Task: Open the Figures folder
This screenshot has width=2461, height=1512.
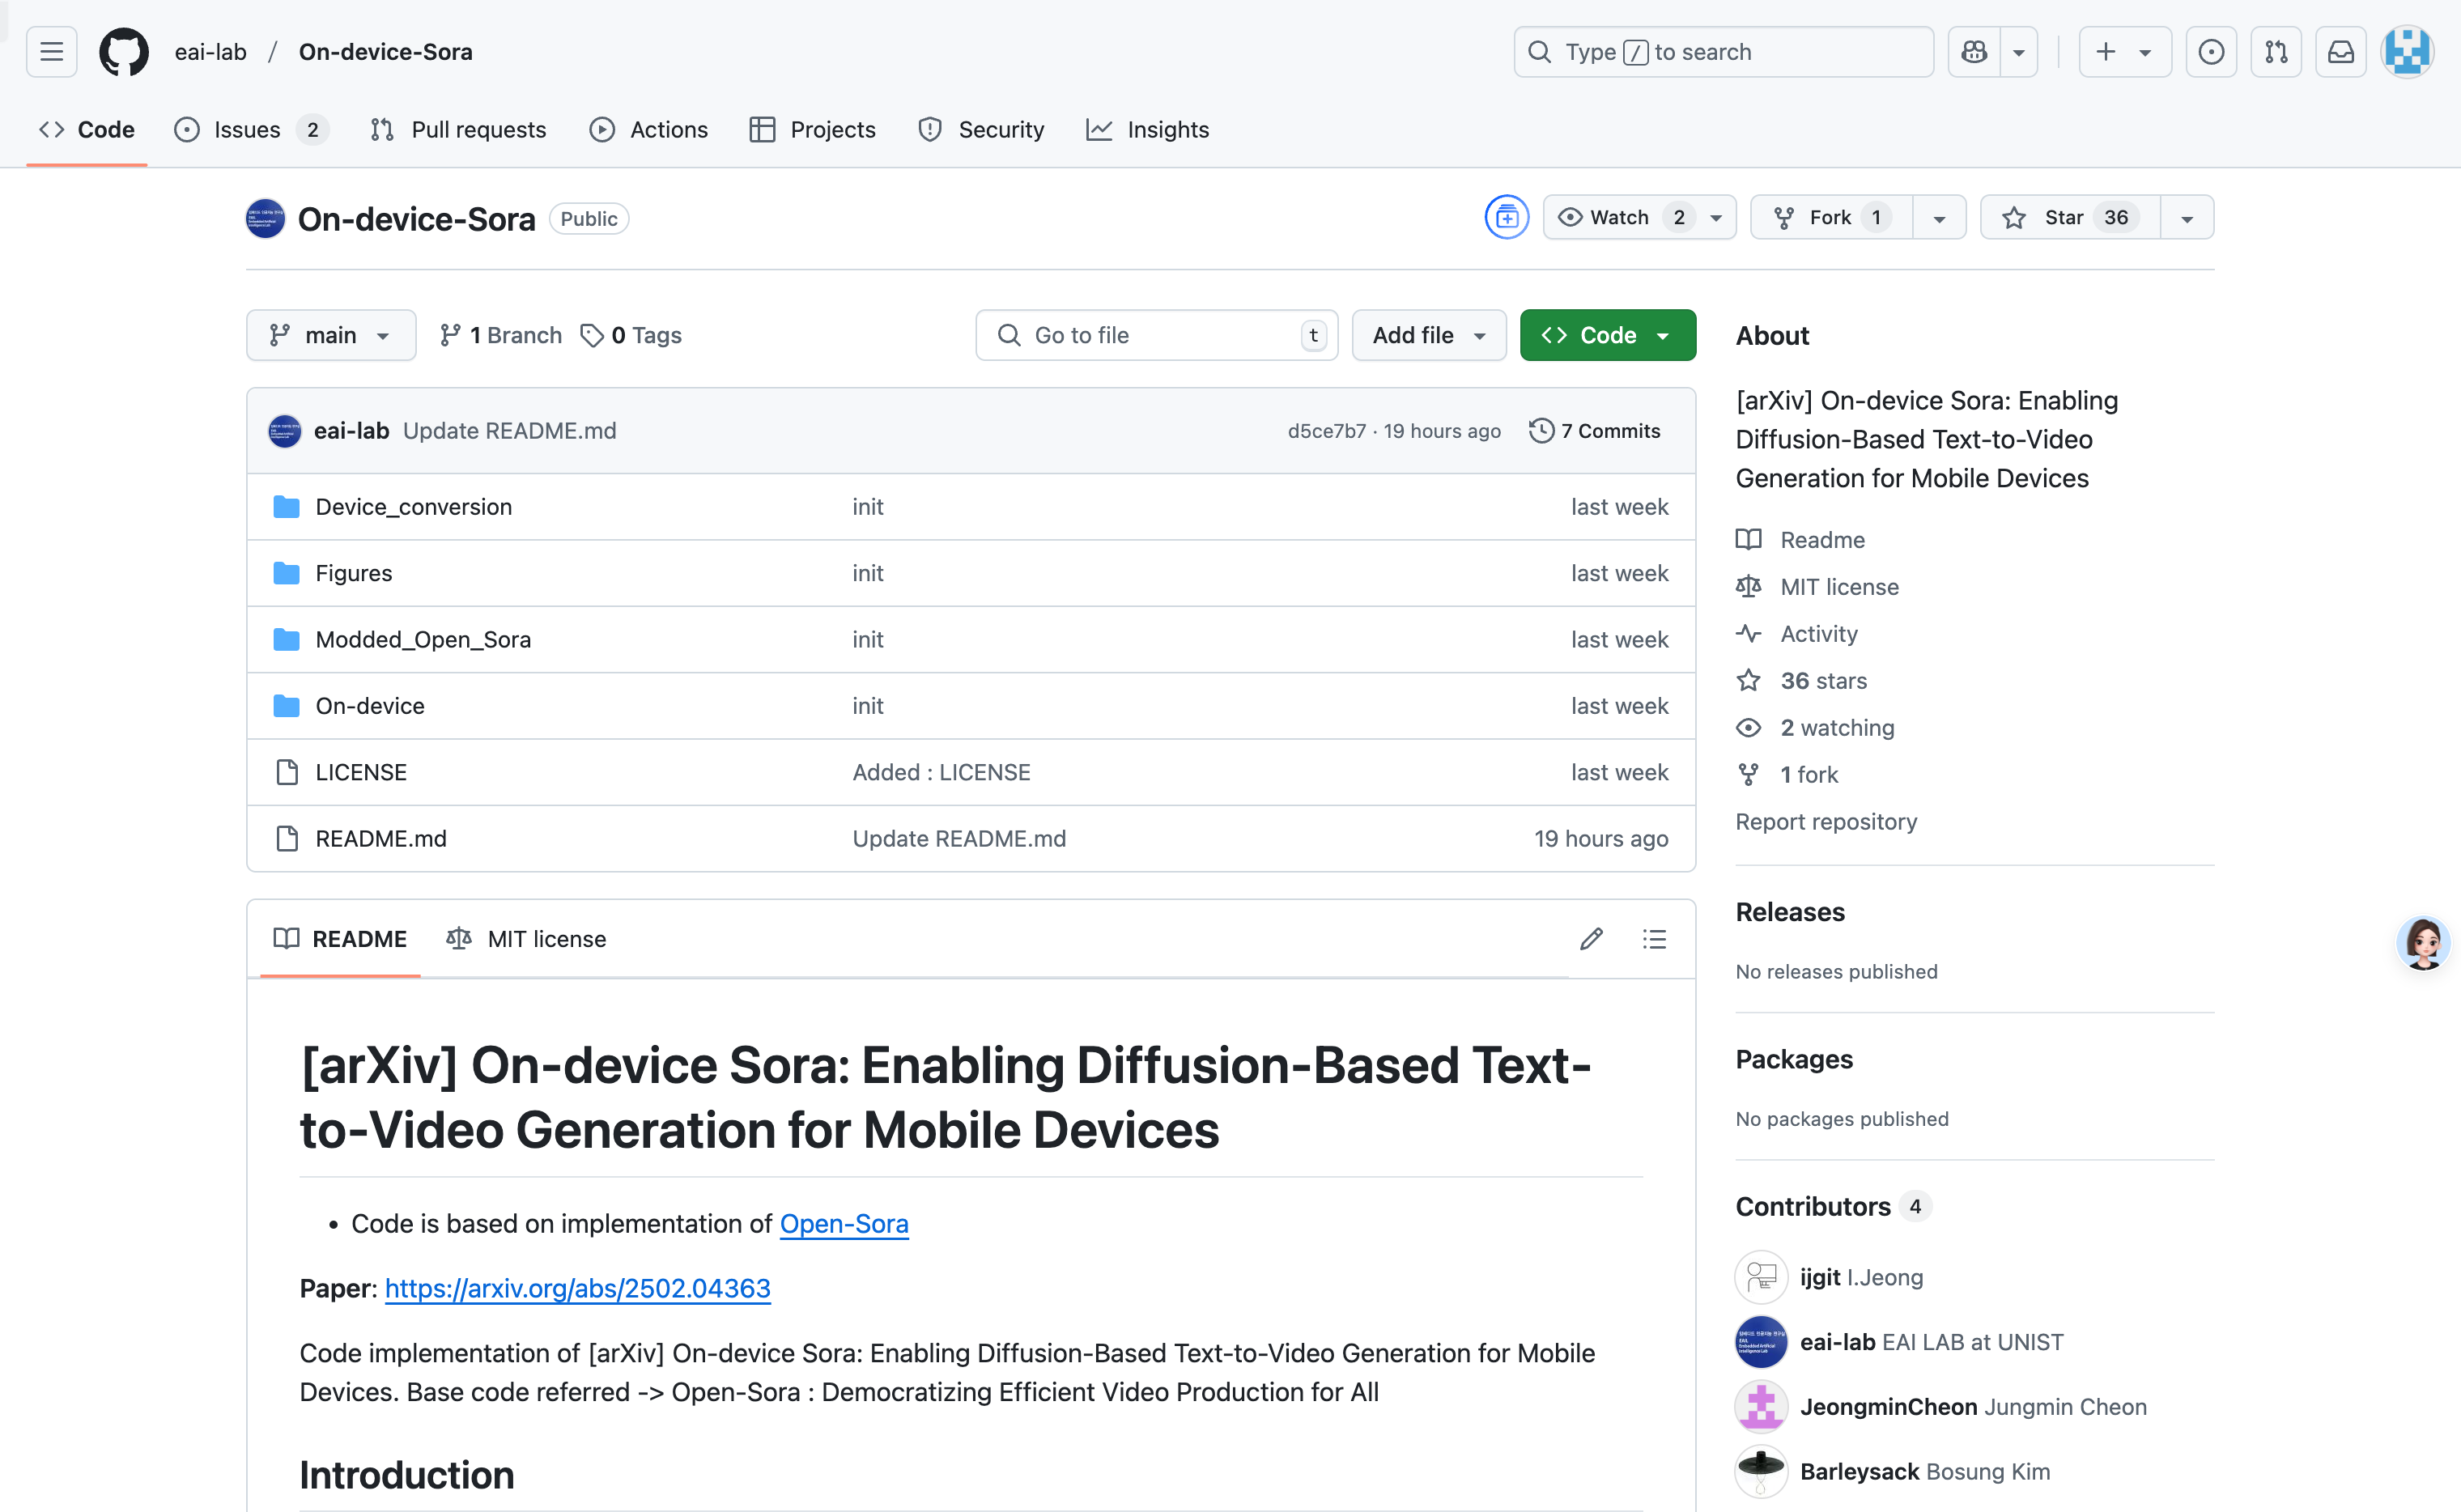Action: click(354, 573)
